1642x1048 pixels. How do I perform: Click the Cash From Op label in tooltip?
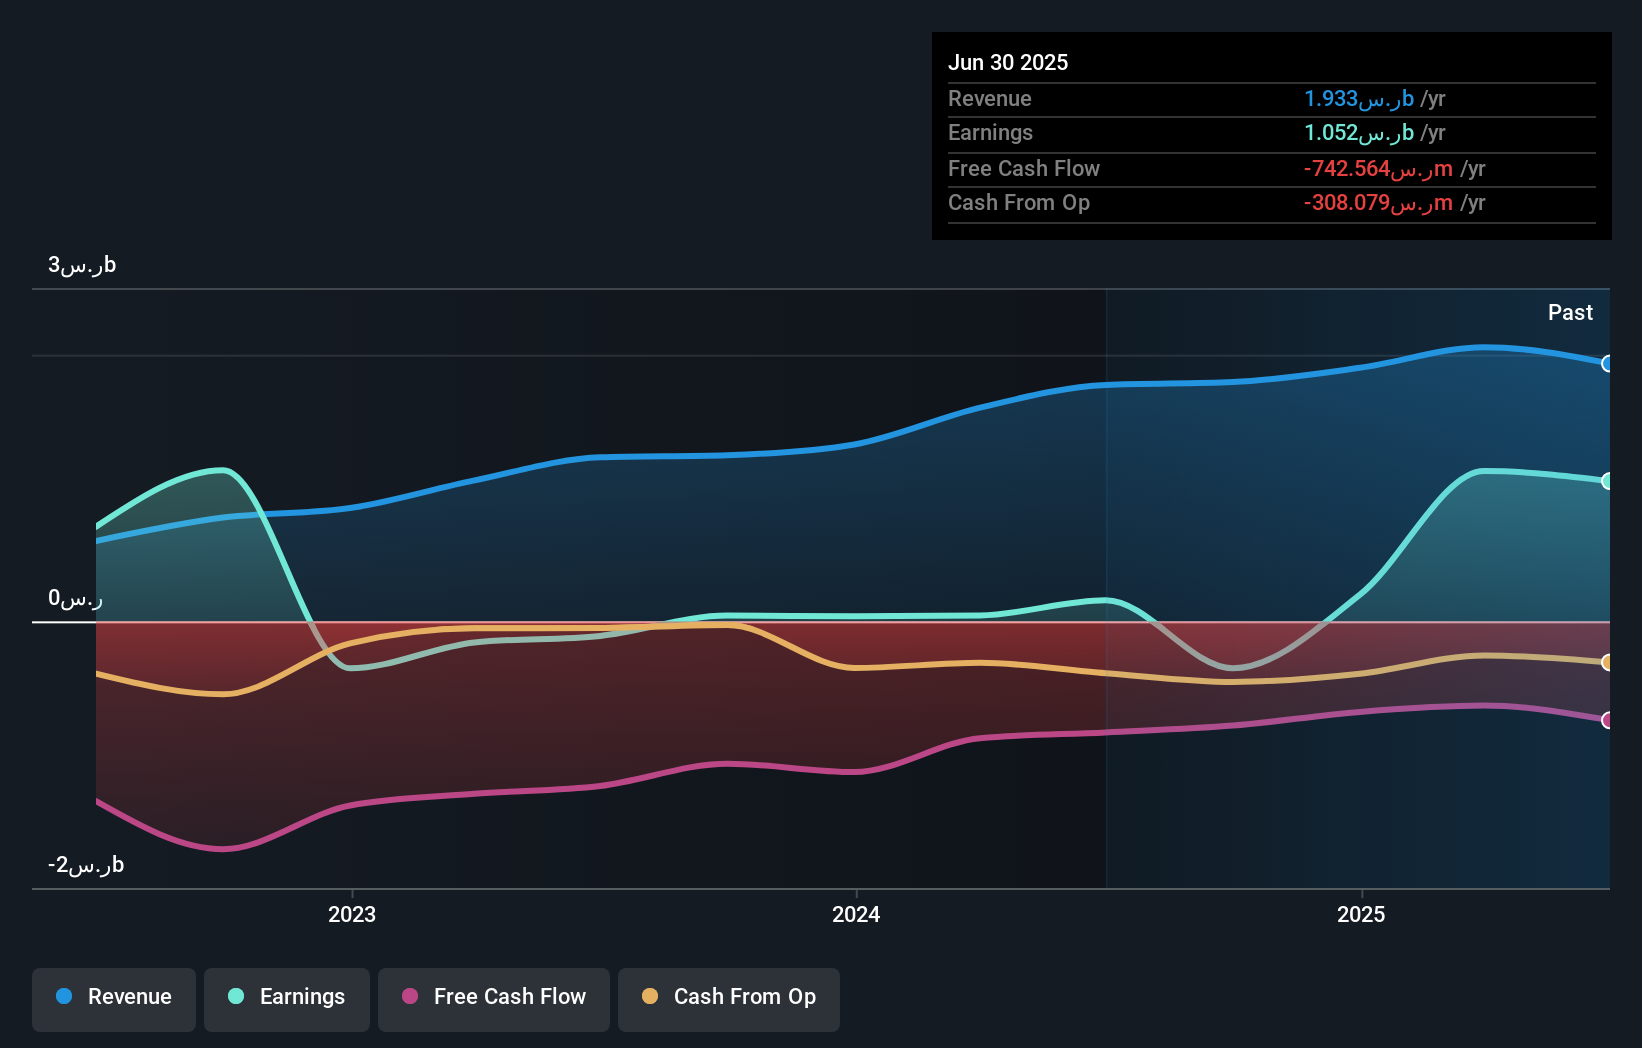point(1019,202)
